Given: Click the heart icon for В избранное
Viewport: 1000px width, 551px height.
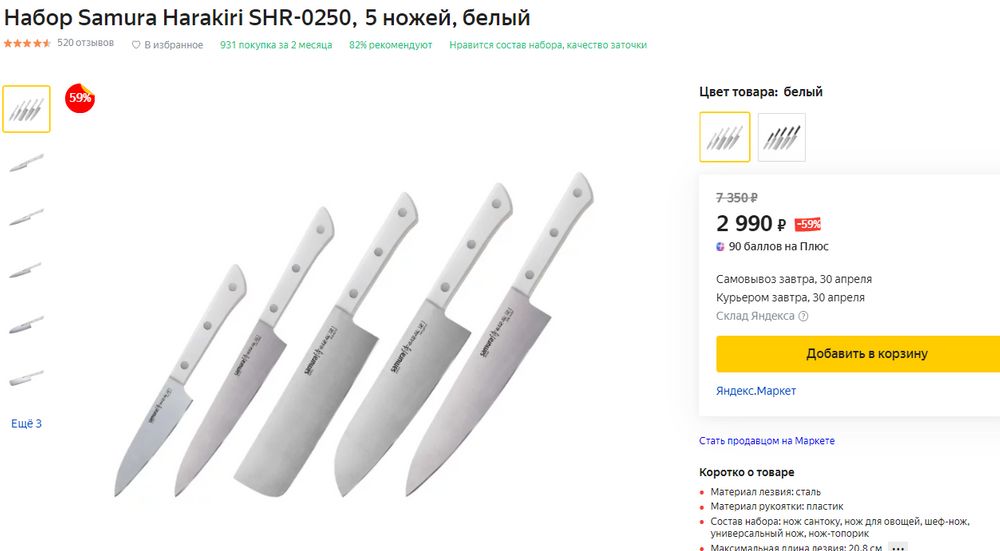Looking at the screenshot, I should (136, 45).
